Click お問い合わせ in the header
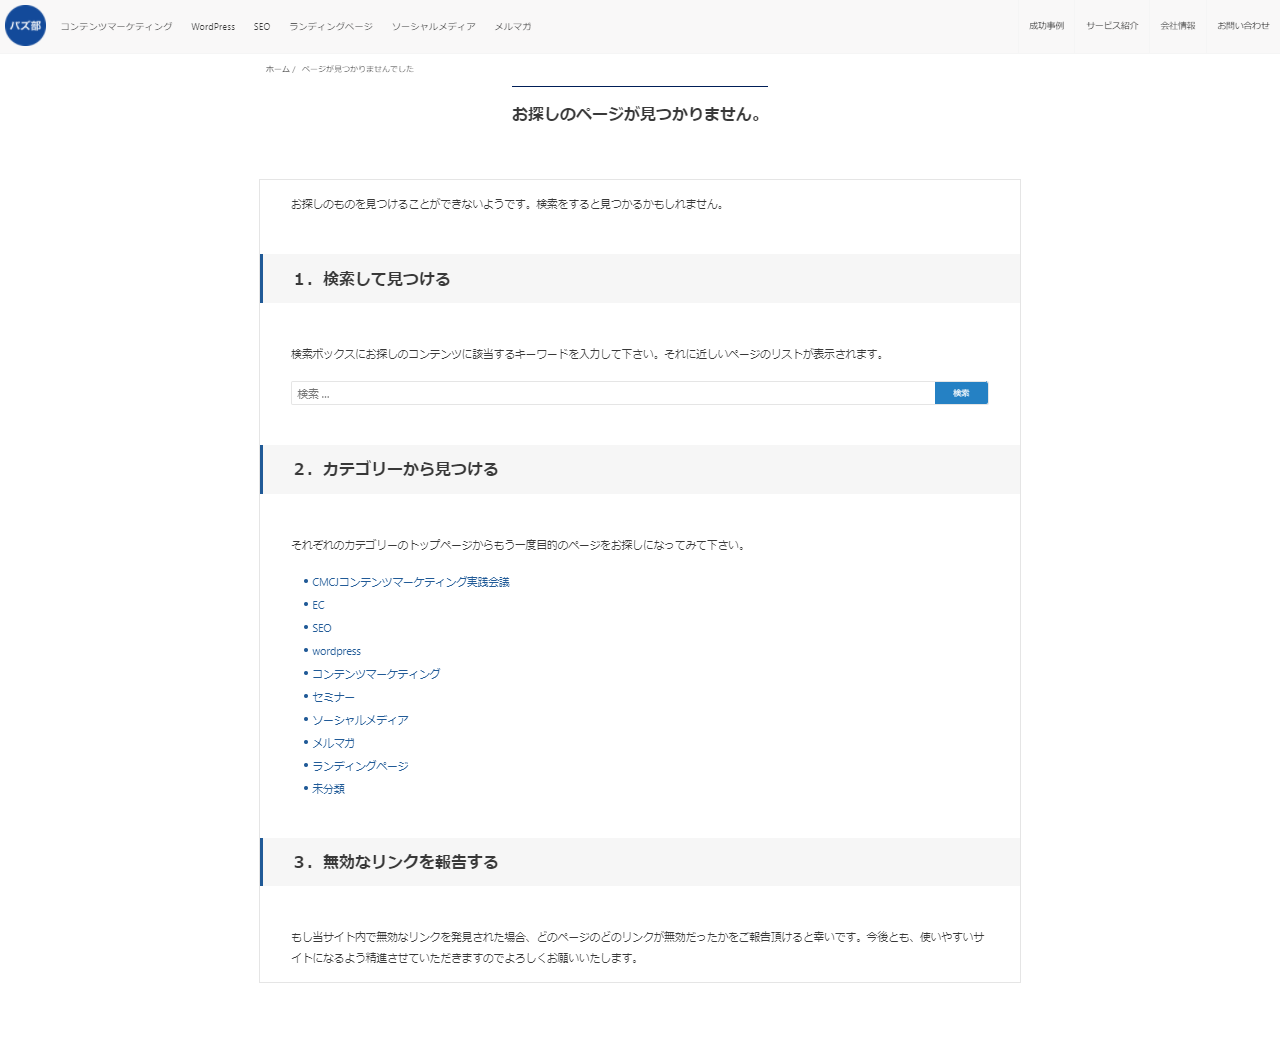The height and width of the screenshot is (1038, 1280). (1243, 26)
